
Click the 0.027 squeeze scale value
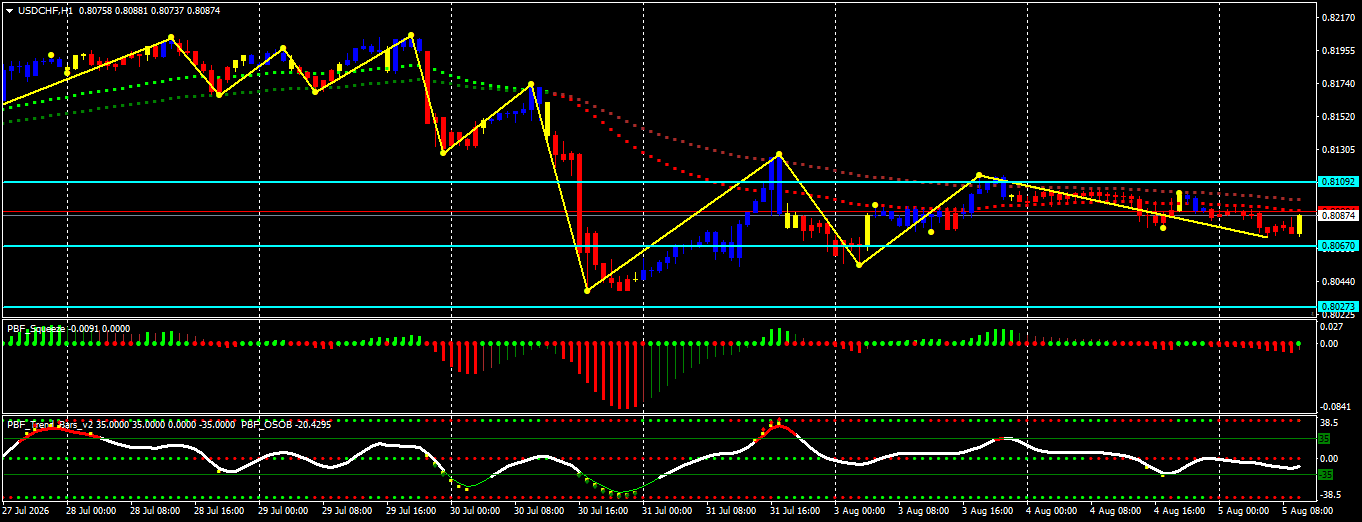(x=1331, y=326)
